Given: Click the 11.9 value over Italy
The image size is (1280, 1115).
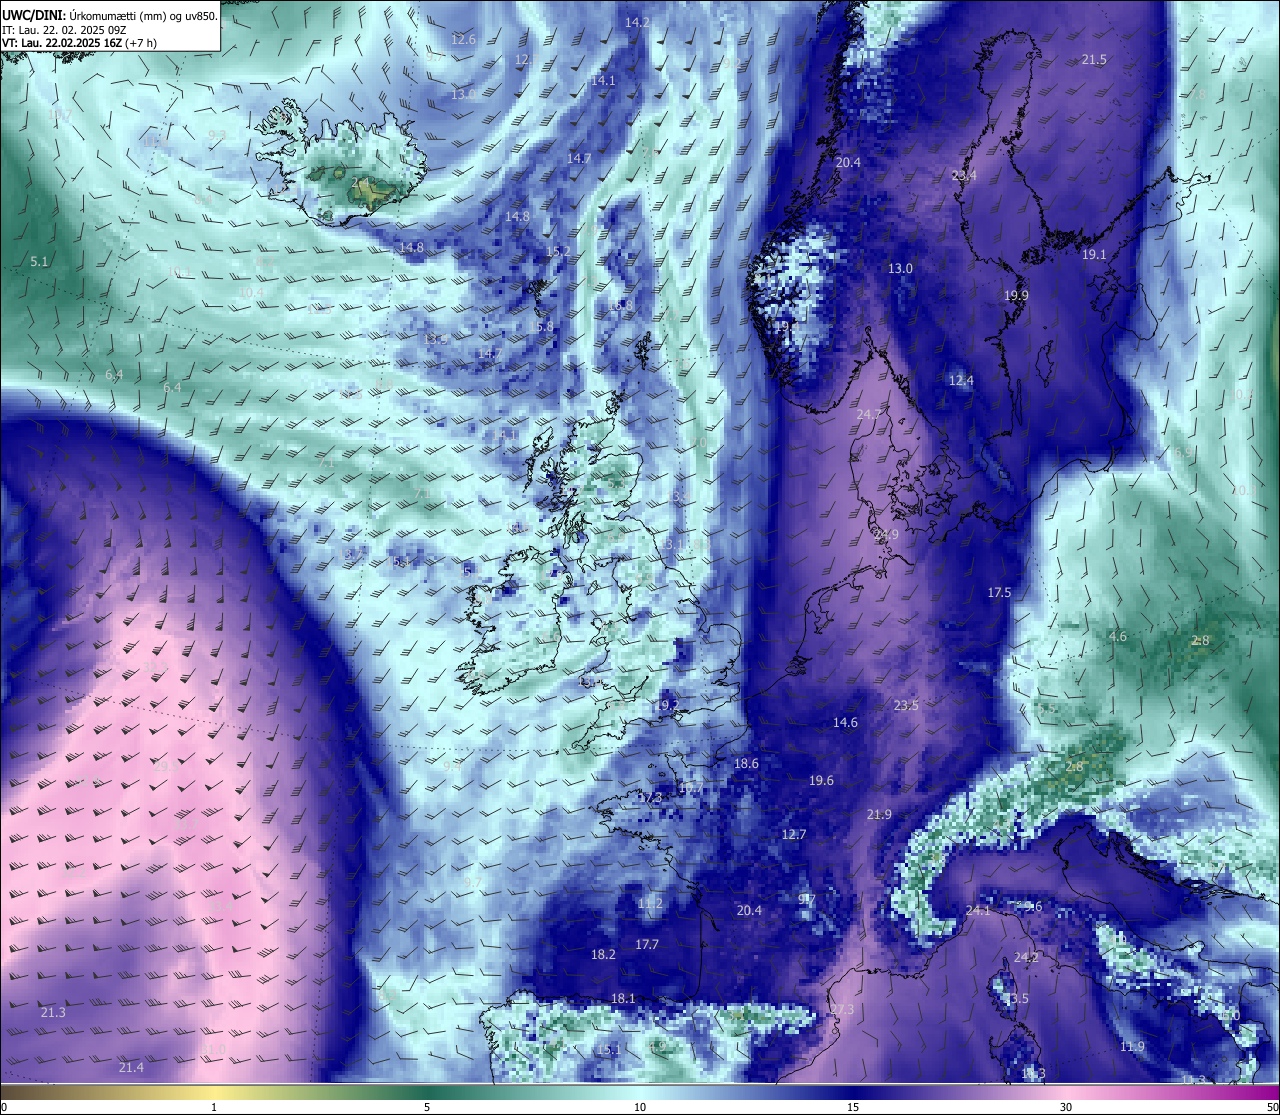Looking at the screenshot, I should coord(1132,1047).
